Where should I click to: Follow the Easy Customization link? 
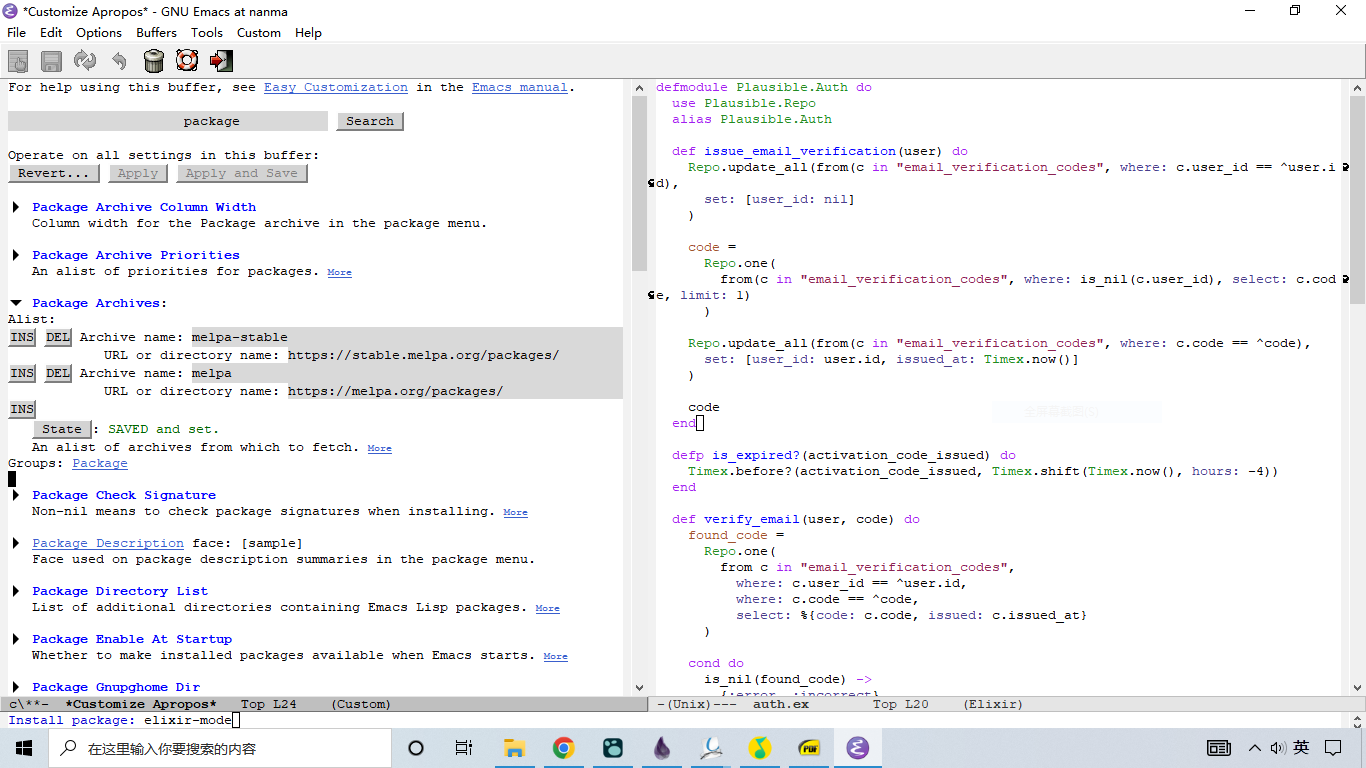(x=335, y=87)
